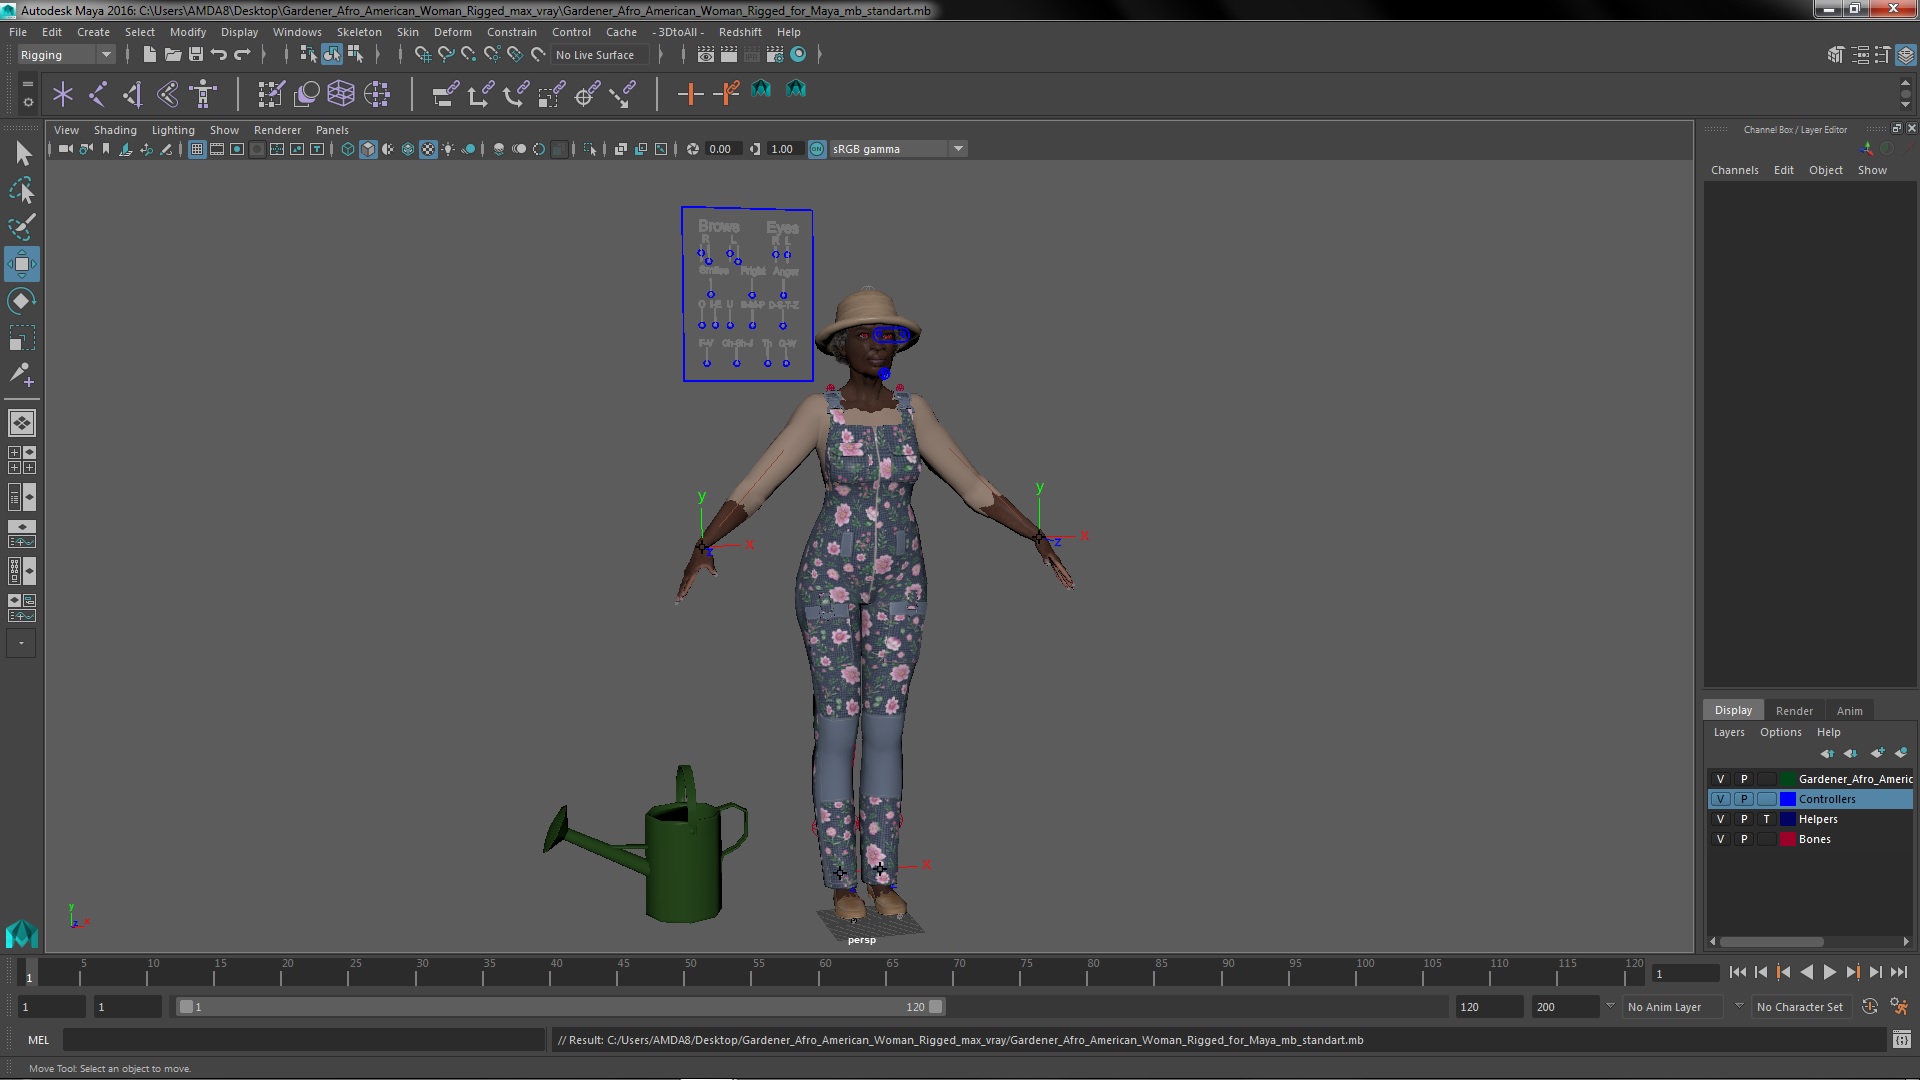
Task: Click the Undo arrow icon
Action: coord(219,54)
